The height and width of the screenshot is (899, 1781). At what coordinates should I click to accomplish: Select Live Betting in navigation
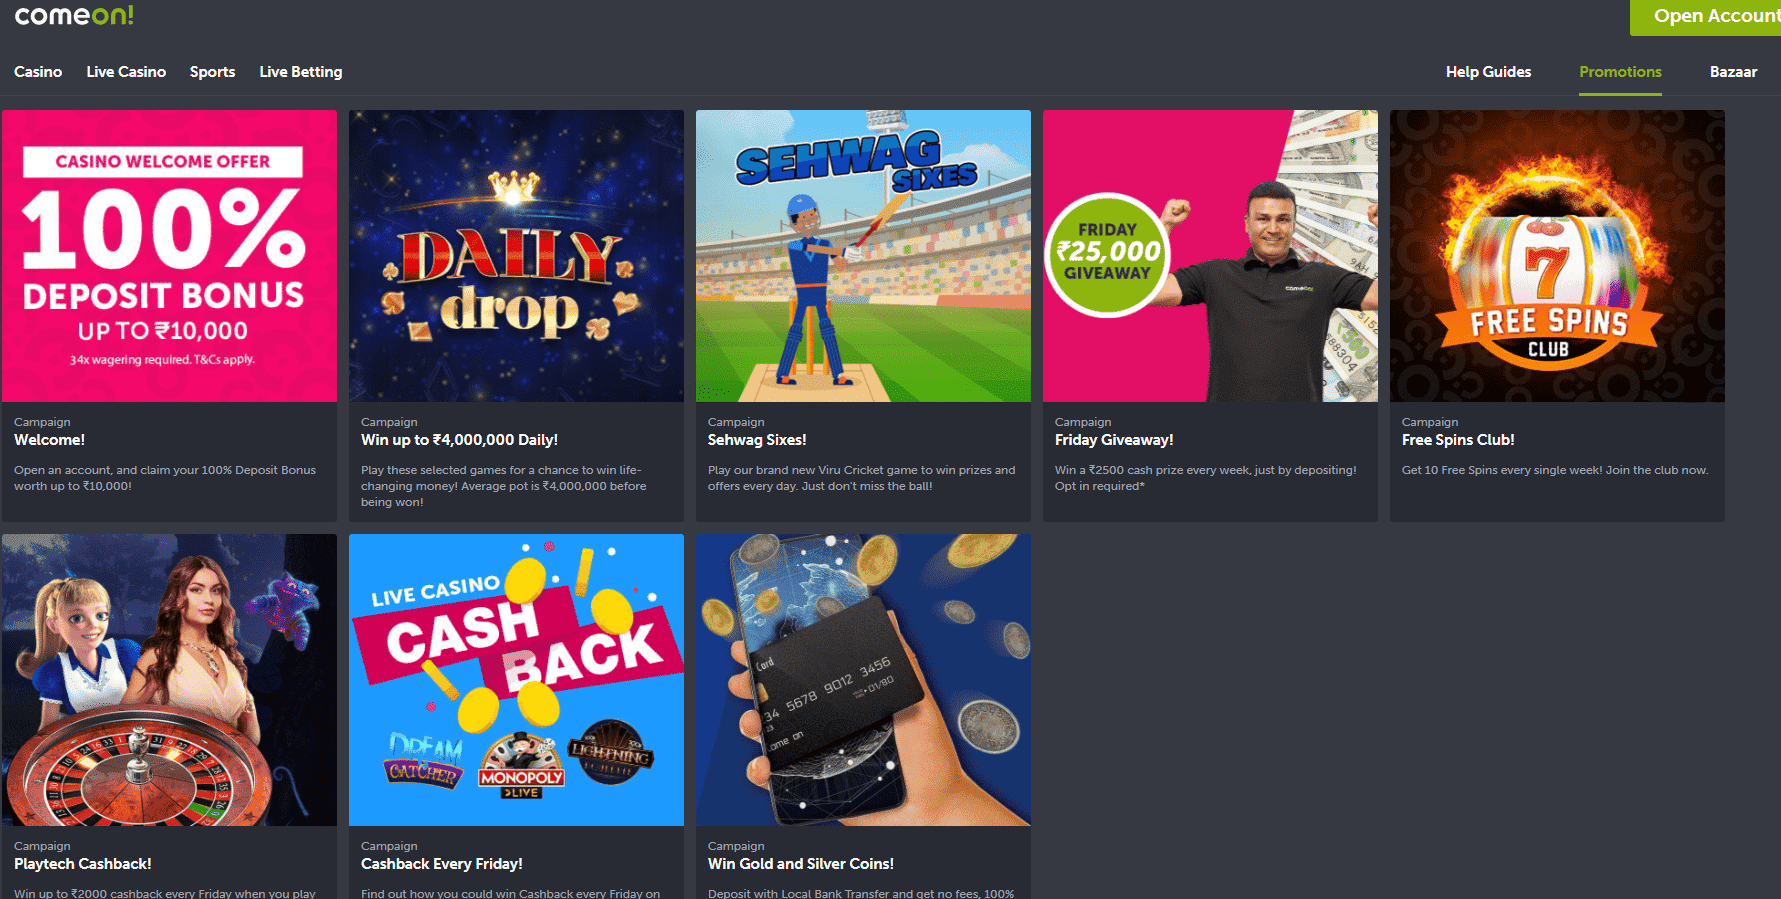(x=300, y=72)
